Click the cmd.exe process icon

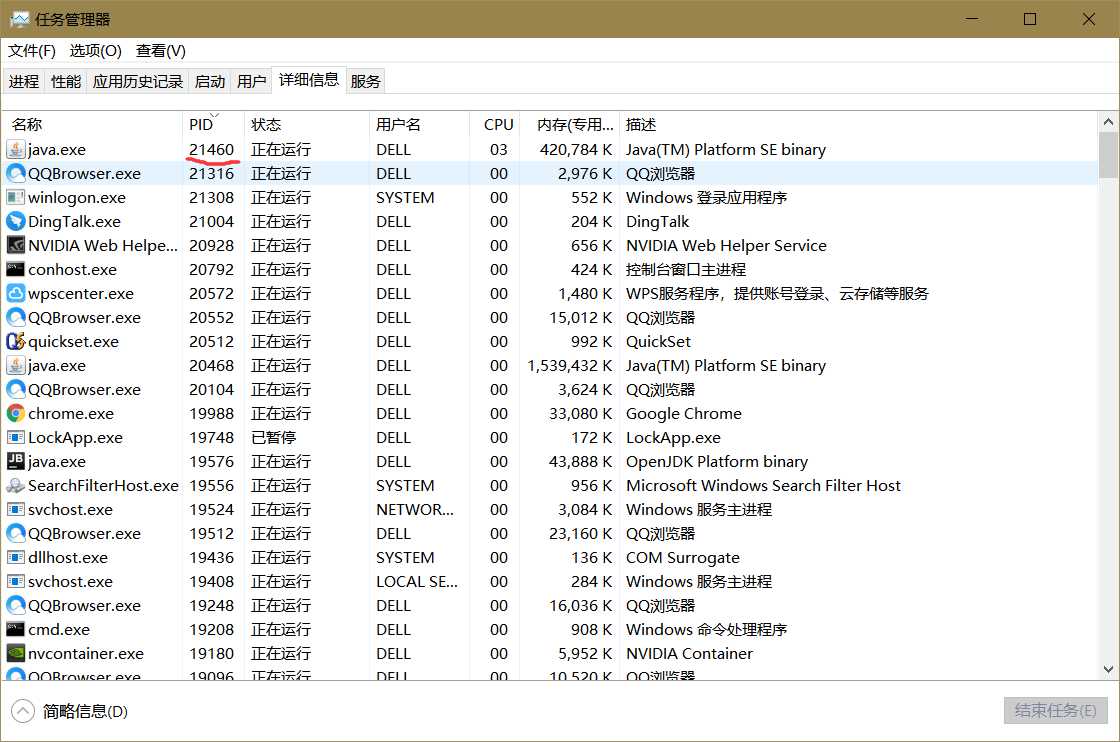coord(16,629)
